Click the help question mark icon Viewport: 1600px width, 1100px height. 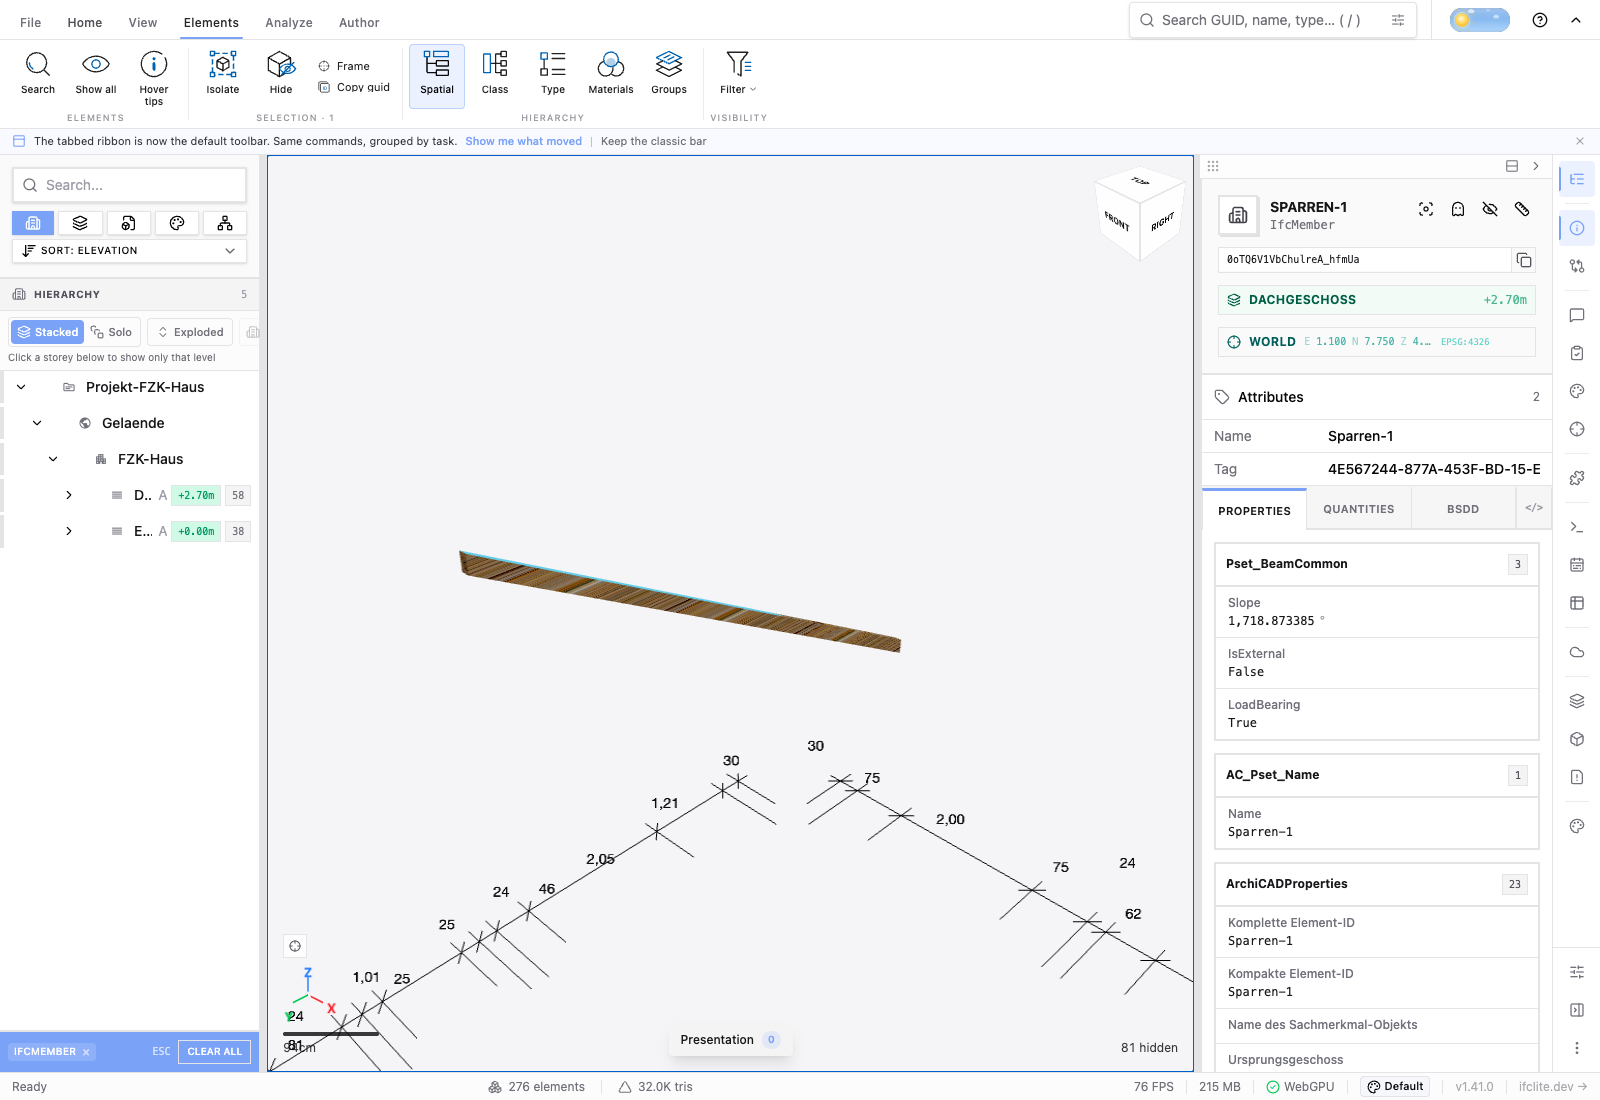1540,20
